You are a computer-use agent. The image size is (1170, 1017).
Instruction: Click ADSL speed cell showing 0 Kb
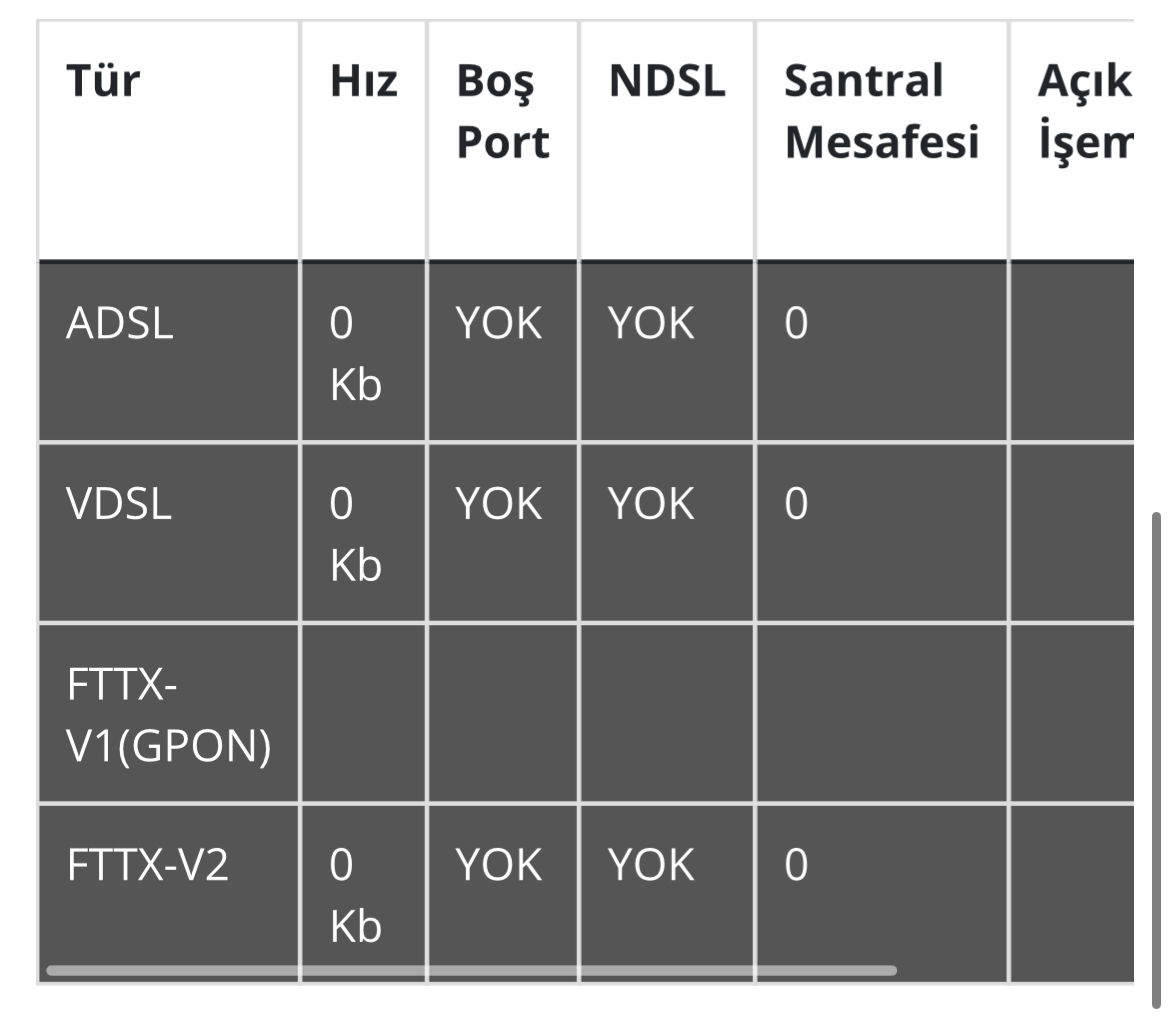[x=357, y=355]
